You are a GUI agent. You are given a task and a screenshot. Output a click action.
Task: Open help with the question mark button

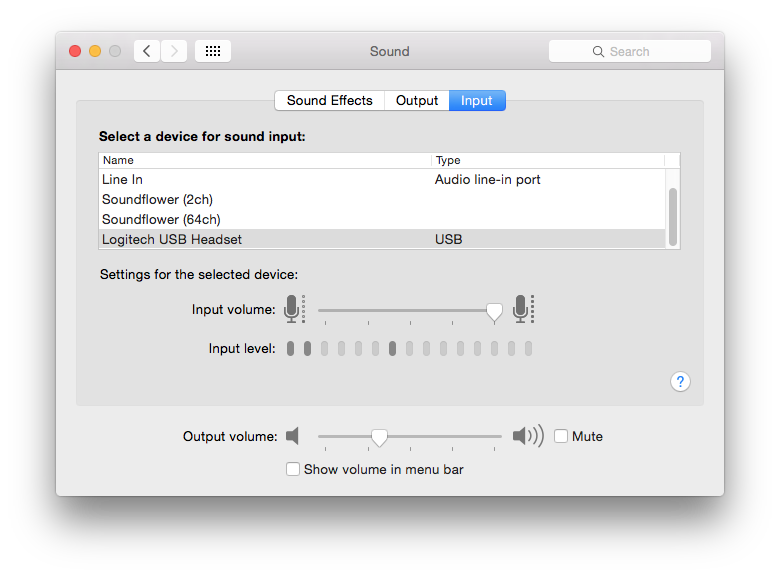(680, 382)
